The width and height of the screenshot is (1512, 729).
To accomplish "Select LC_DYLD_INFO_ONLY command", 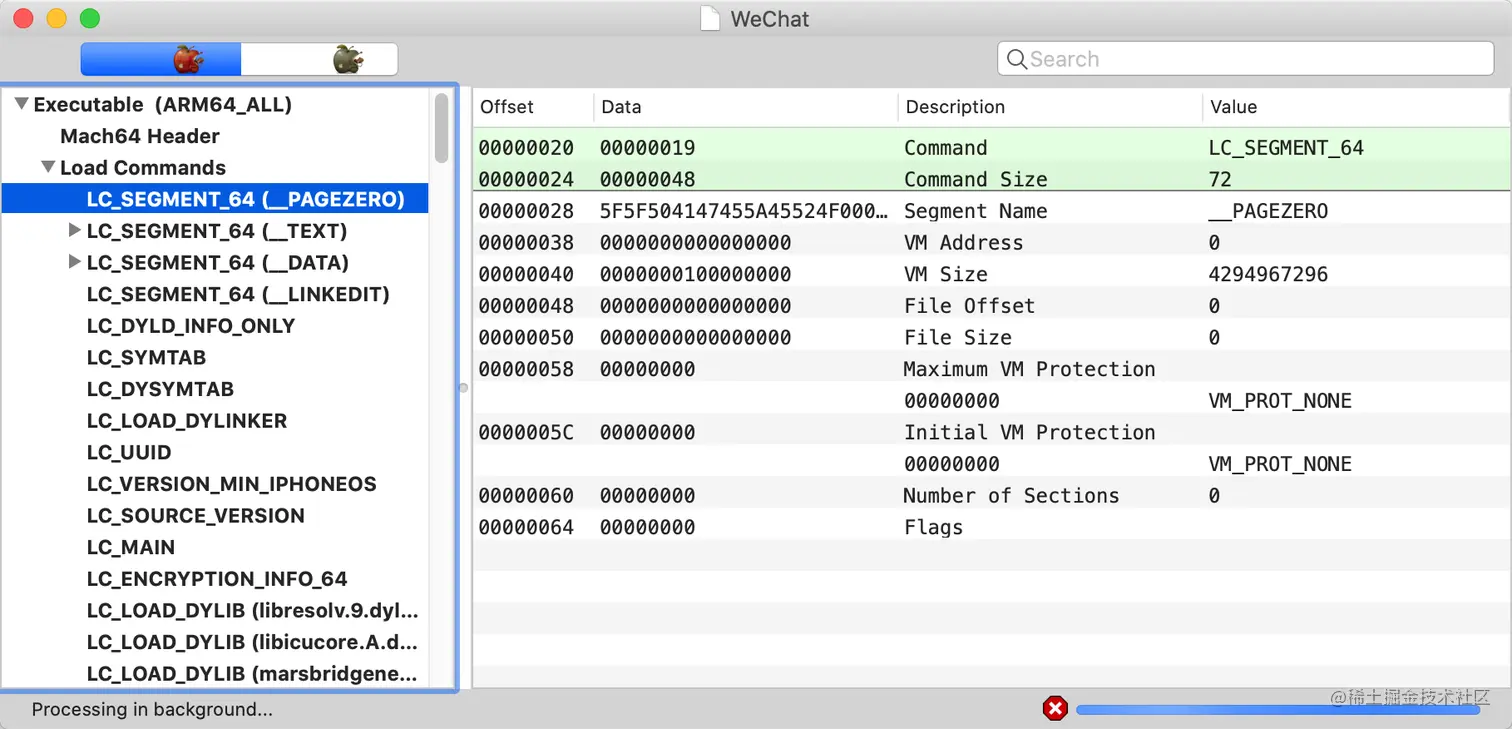I will [191, 326].
